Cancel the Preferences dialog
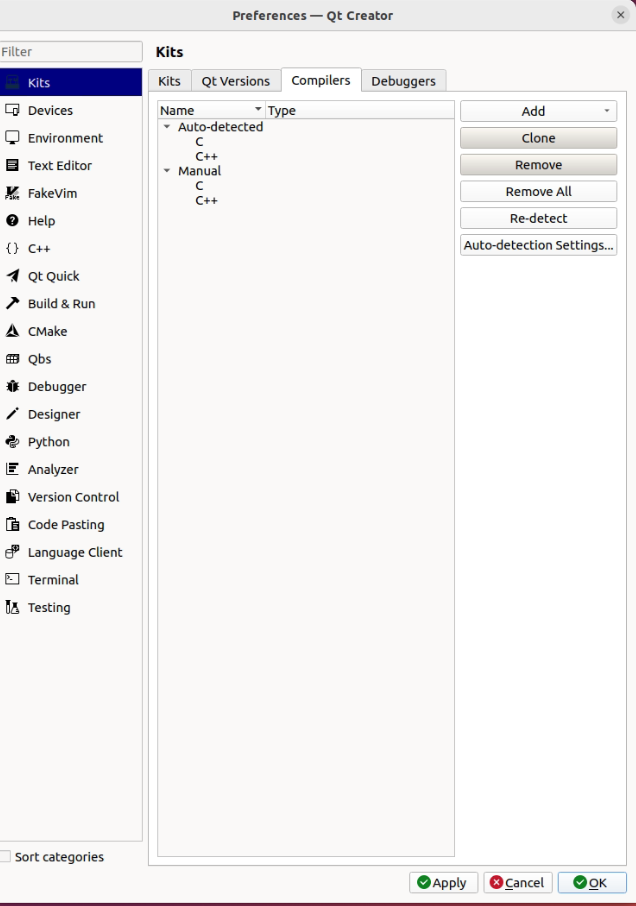This screenshot has height=906, width=636. (x=518, y=882)
